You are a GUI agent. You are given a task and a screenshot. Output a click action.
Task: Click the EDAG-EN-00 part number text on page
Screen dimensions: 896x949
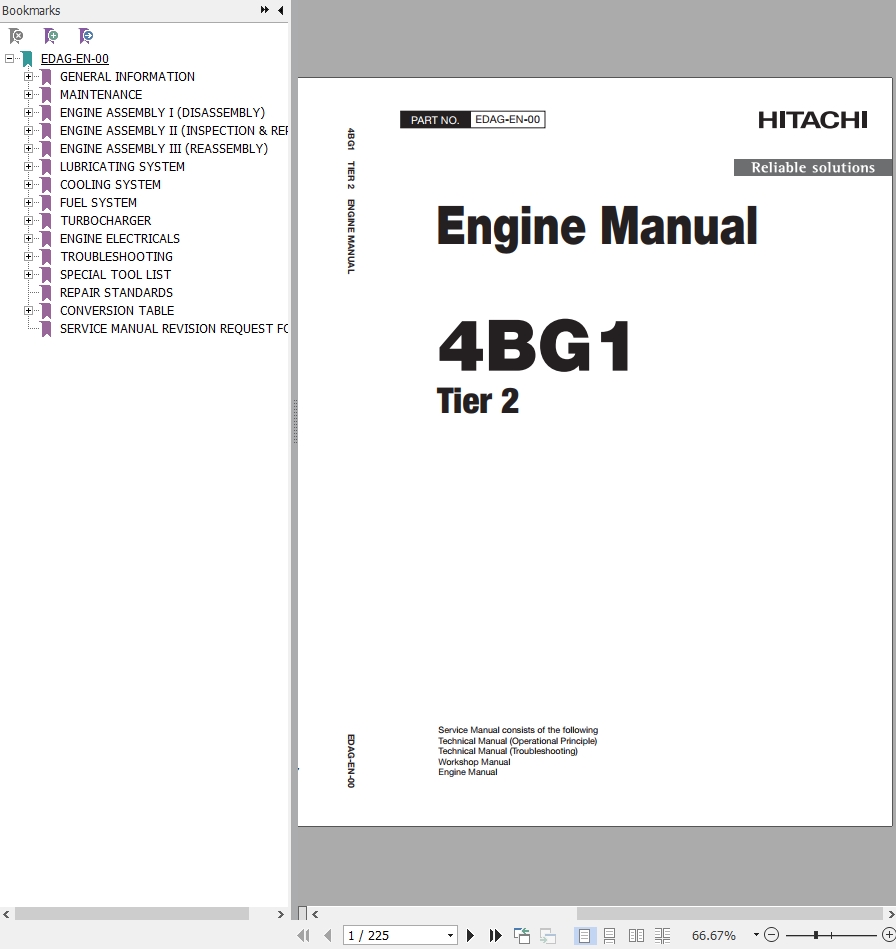[507, 119]
